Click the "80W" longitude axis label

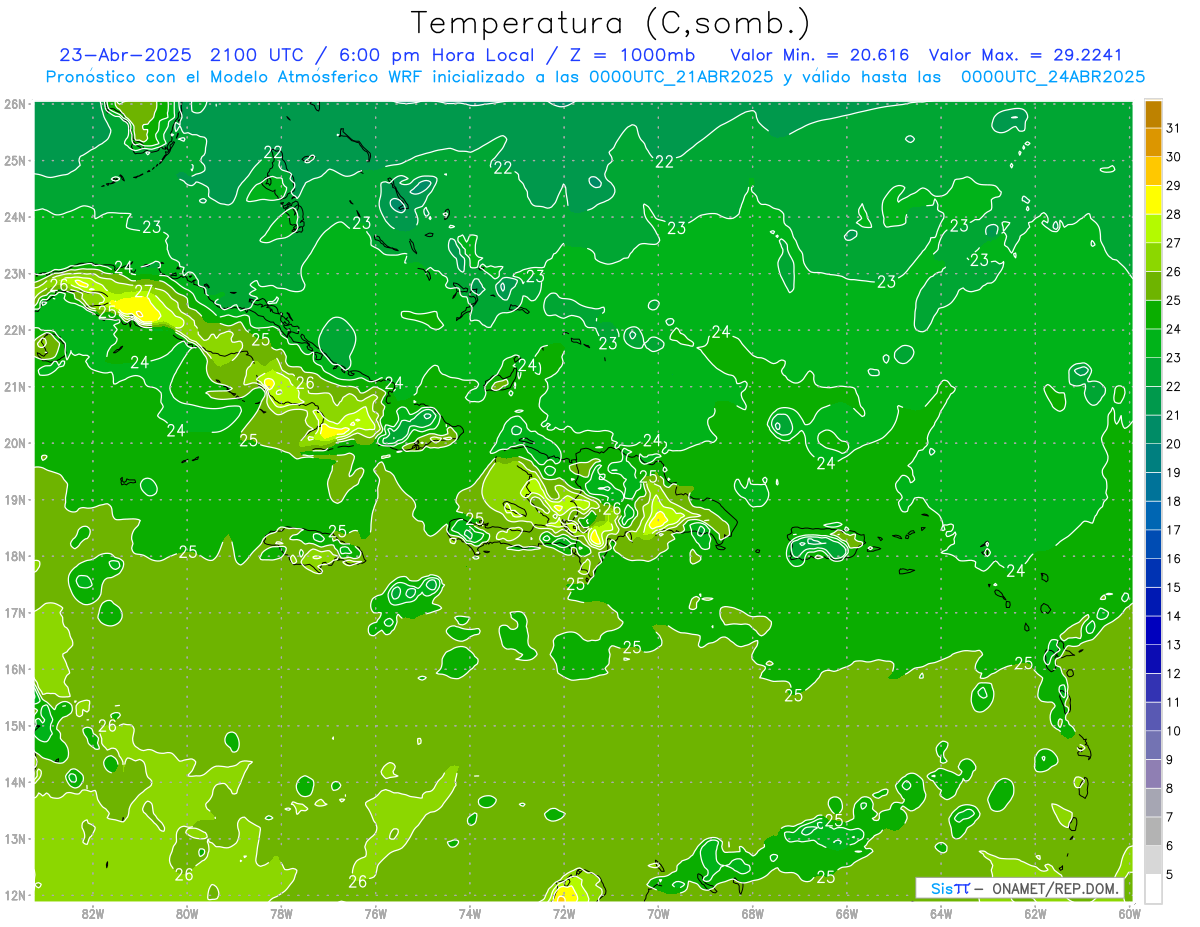click(187, 913)
